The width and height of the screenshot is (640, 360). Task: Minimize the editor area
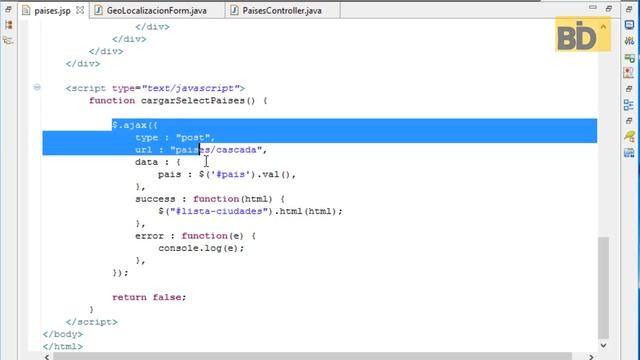pyautogui.click(x=593, y=8)
